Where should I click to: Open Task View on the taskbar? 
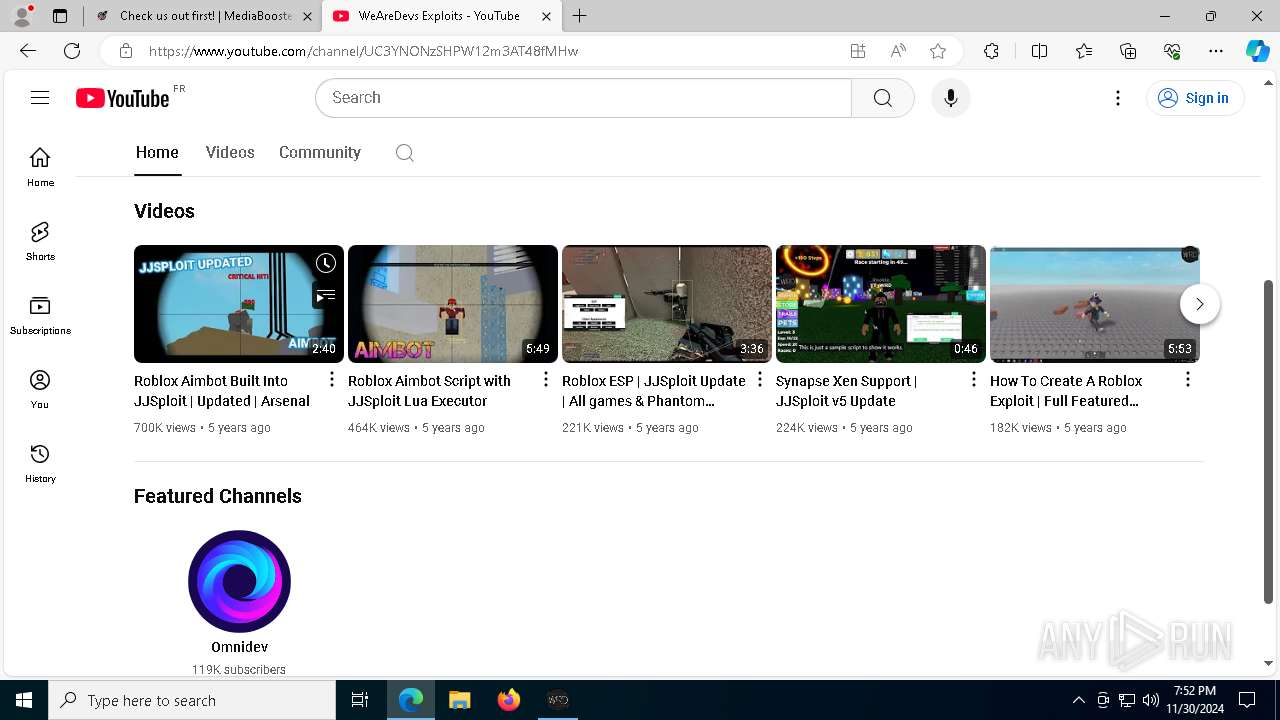tap(360, 700)
